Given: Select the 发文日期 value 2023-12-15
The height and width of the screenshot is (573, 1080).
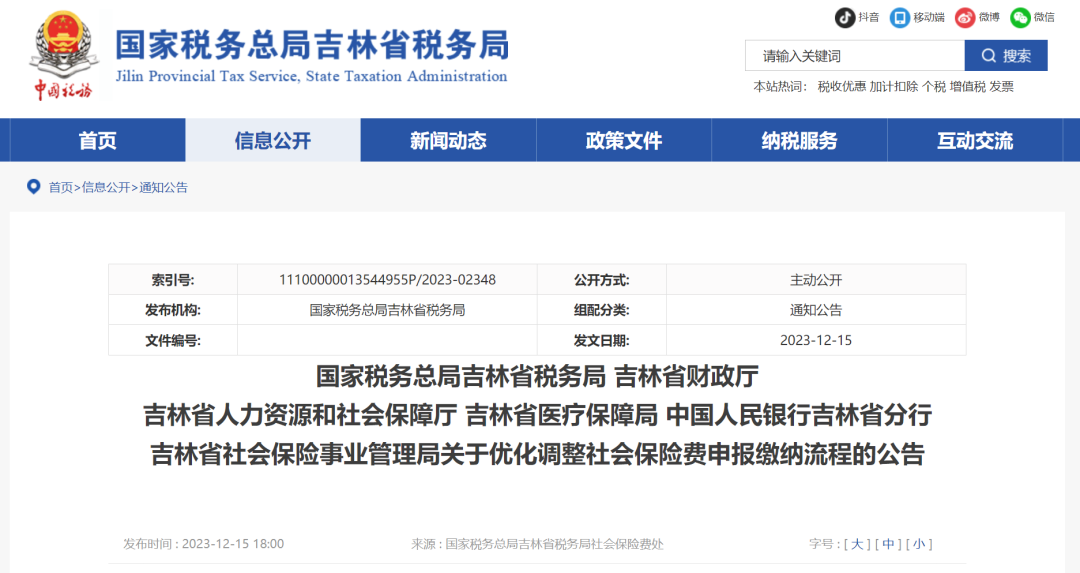Looking at the screenshot, I should [x=816, y=340].
